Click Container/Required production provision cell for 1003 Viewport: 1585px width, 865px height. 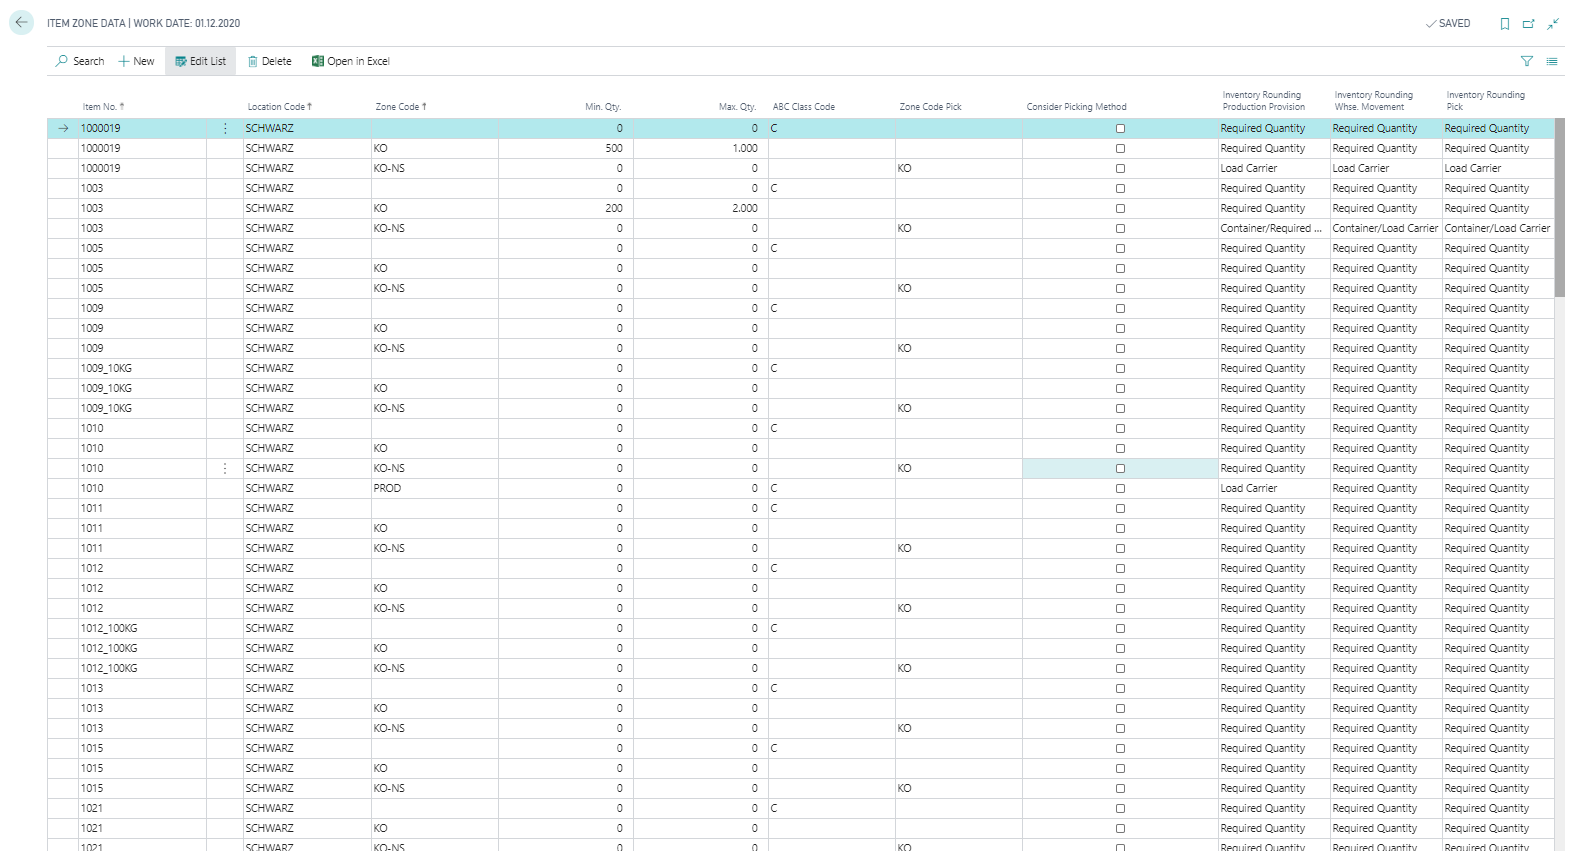tap(1274, 228)
